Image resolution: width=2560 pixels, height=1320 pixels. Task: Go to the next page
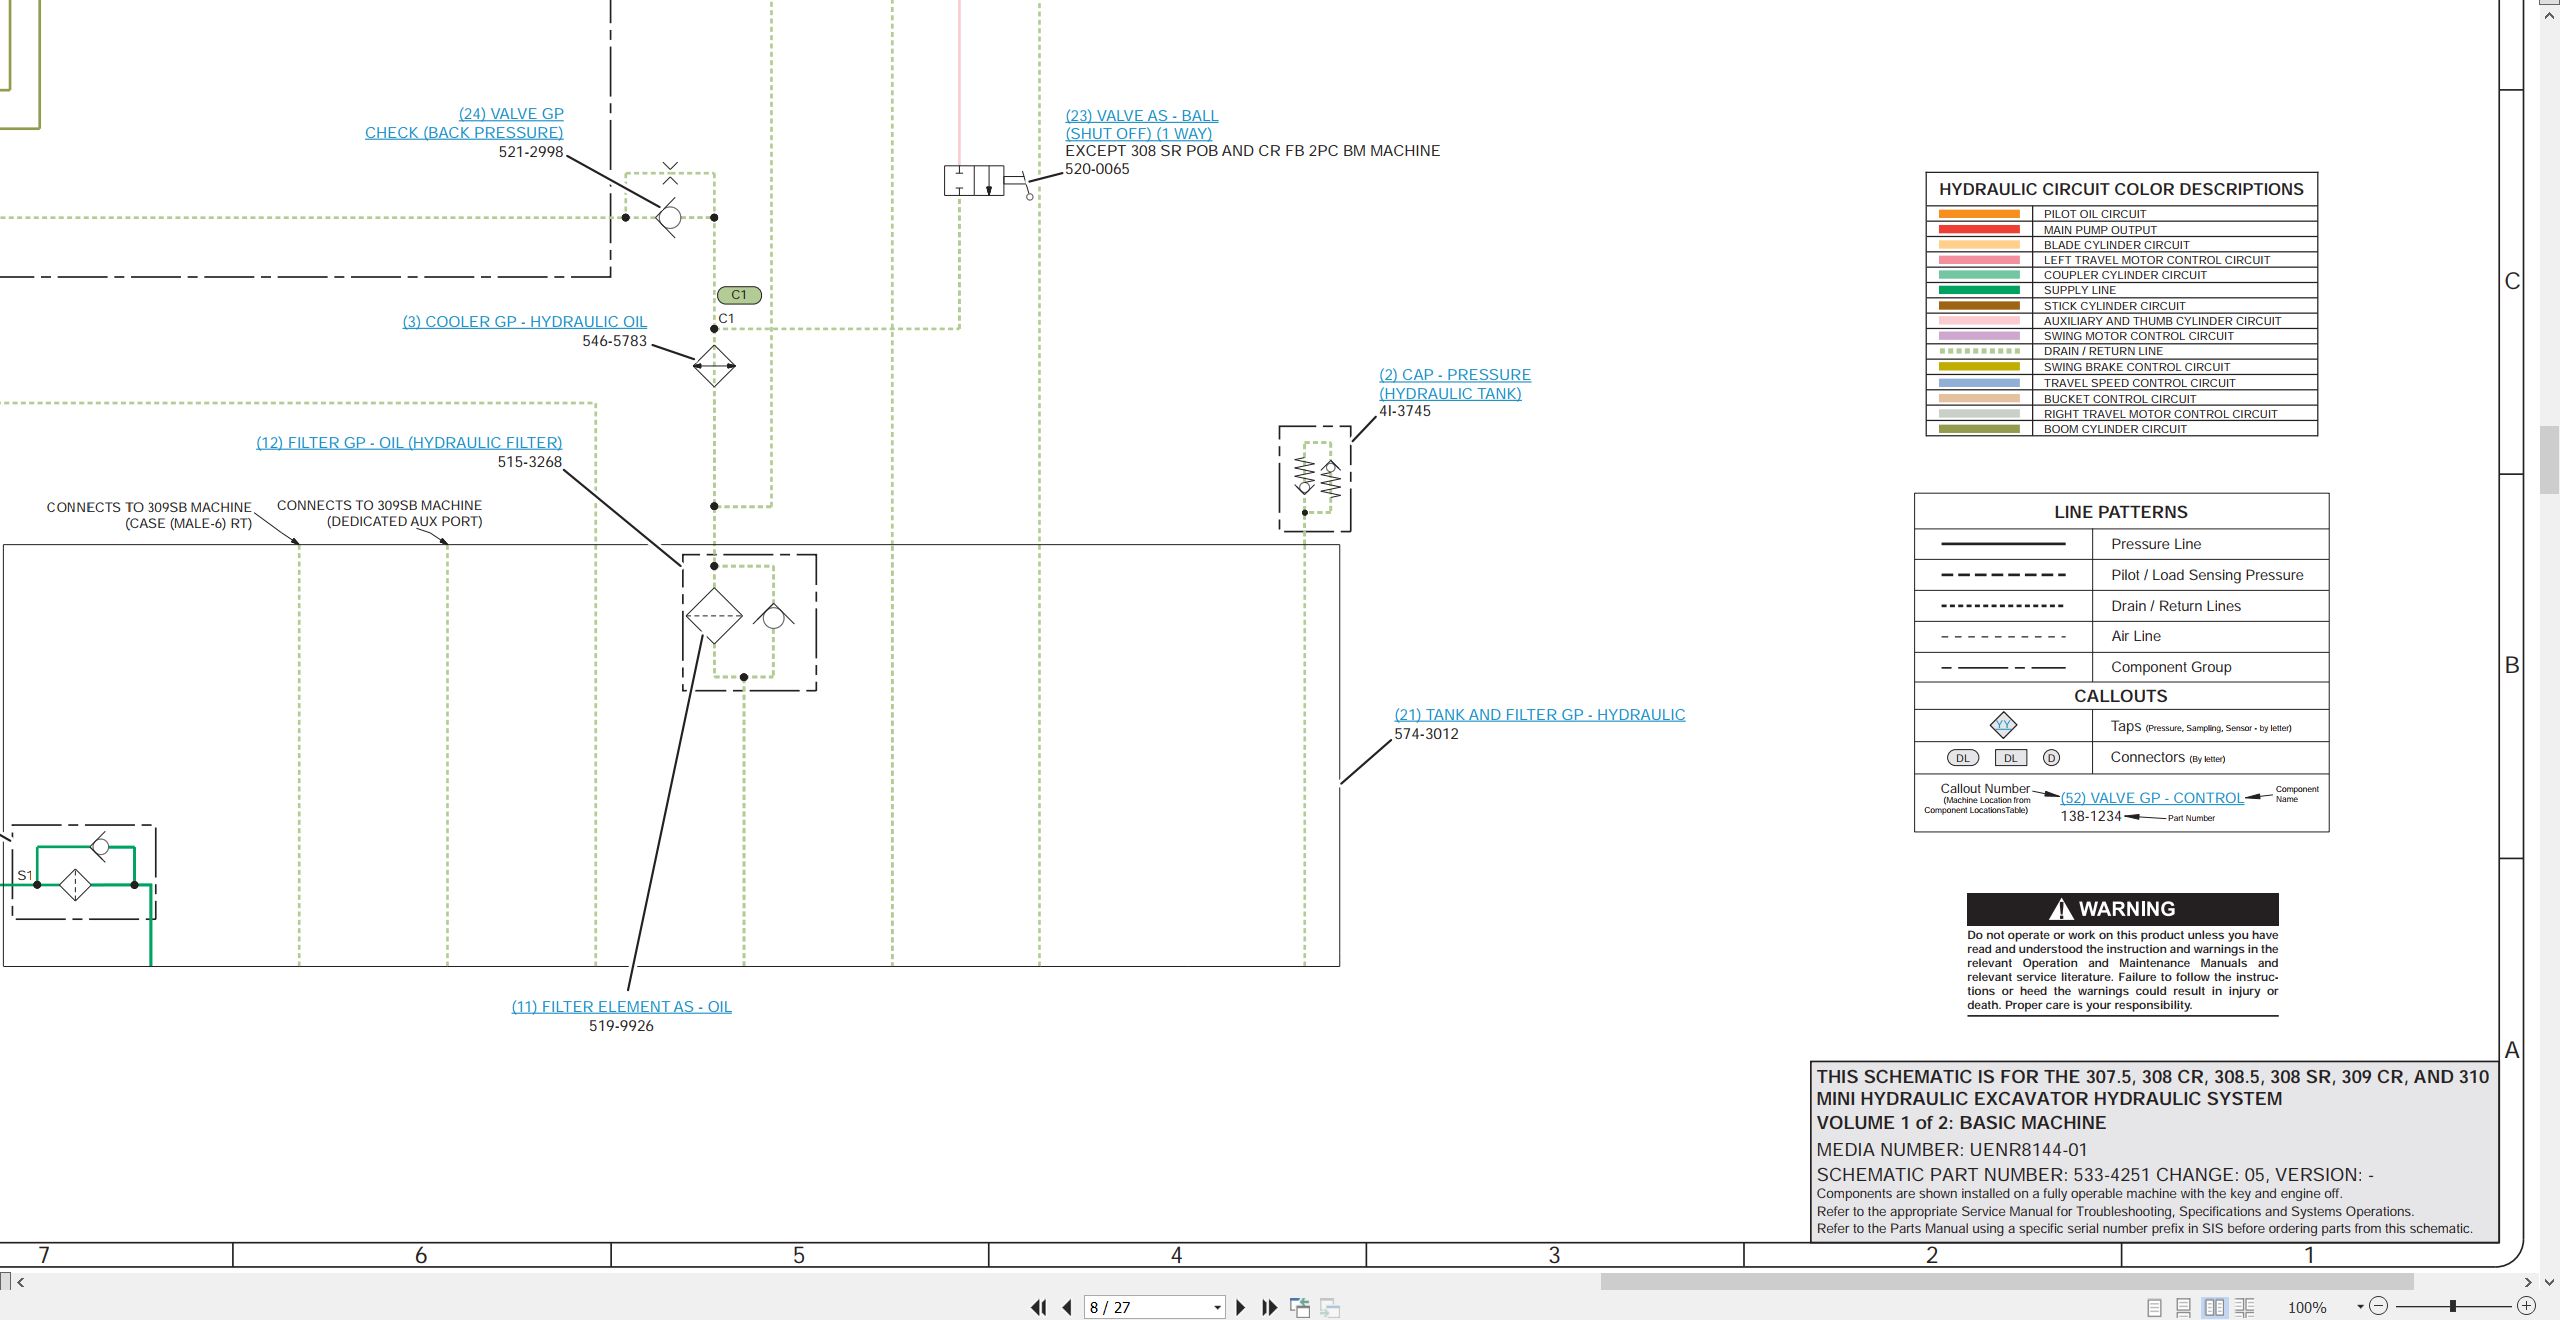tap(1241, 1307)
